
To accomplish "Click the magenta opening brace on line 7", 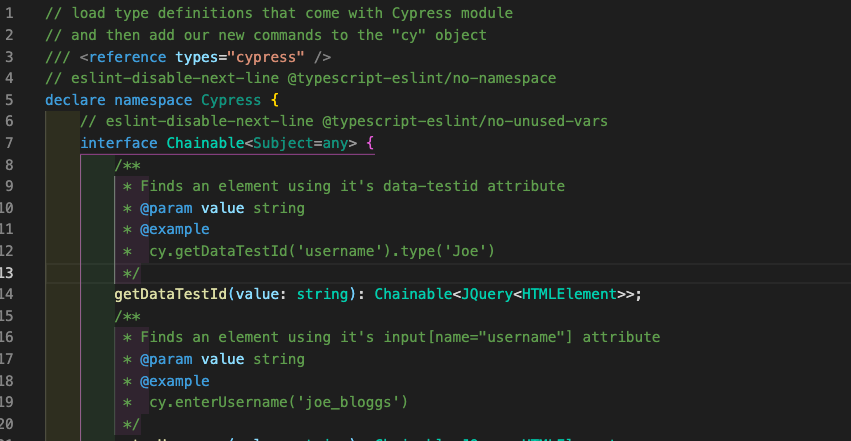I will (370, 143).
